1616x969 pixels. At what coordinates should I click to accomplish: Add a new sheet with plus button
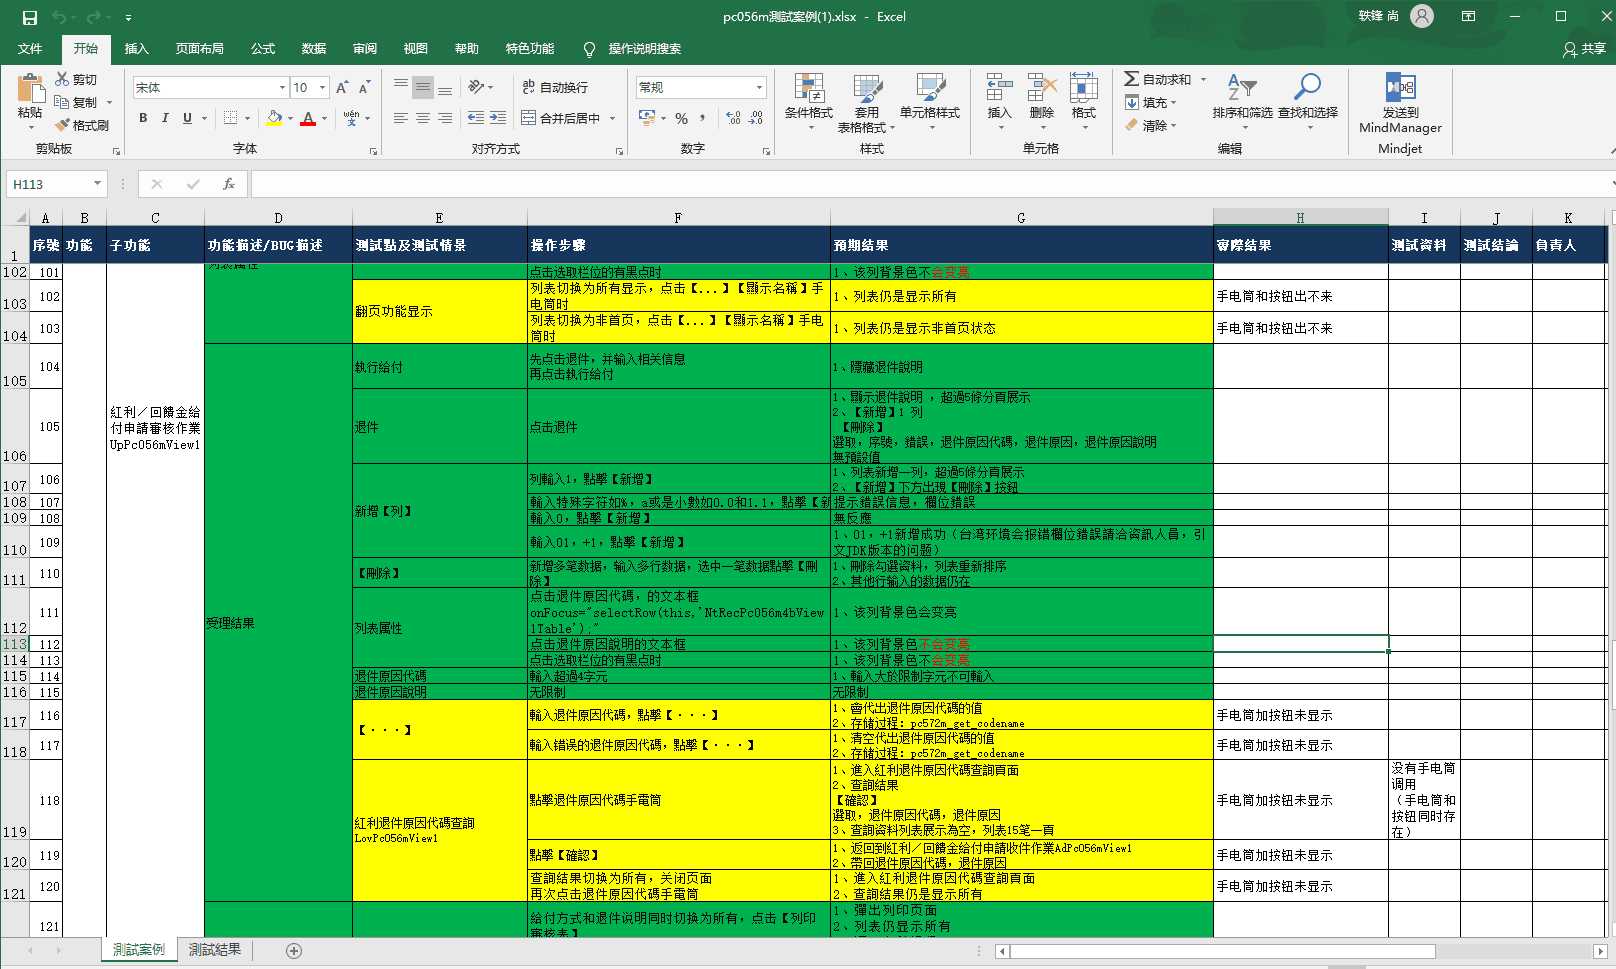294,950
